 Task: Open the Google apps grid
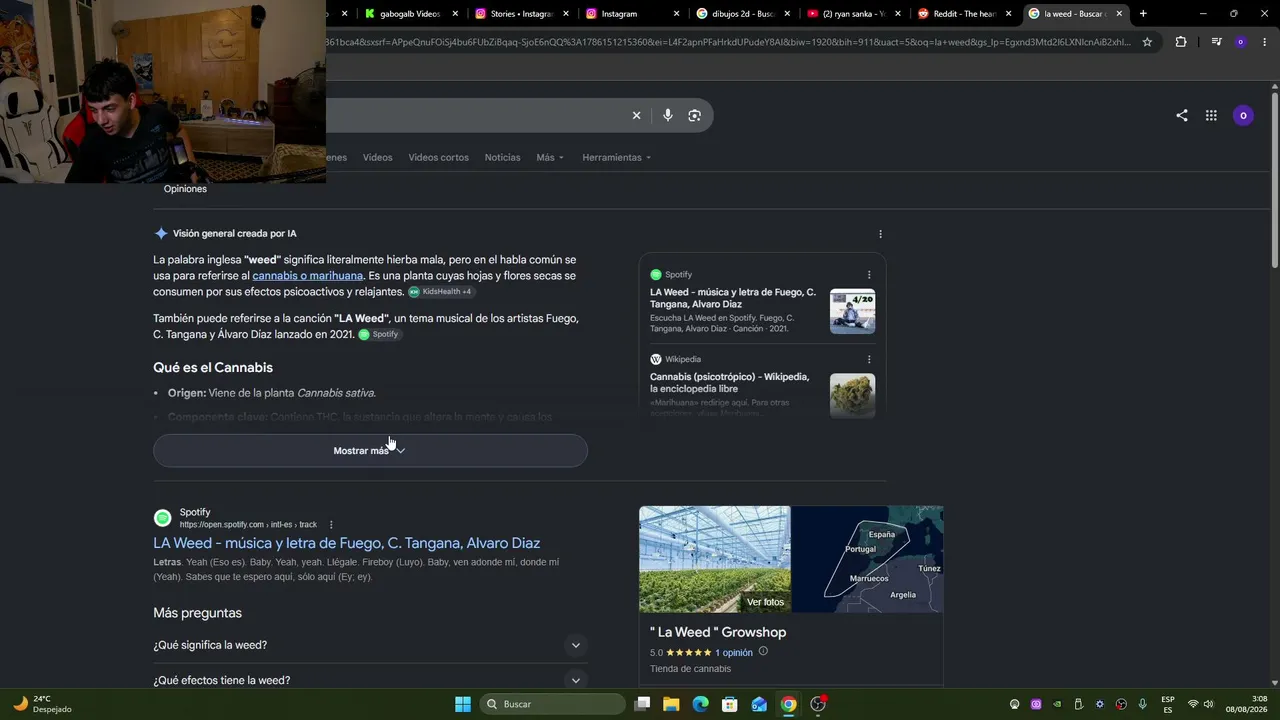[x=1211, y=115]
